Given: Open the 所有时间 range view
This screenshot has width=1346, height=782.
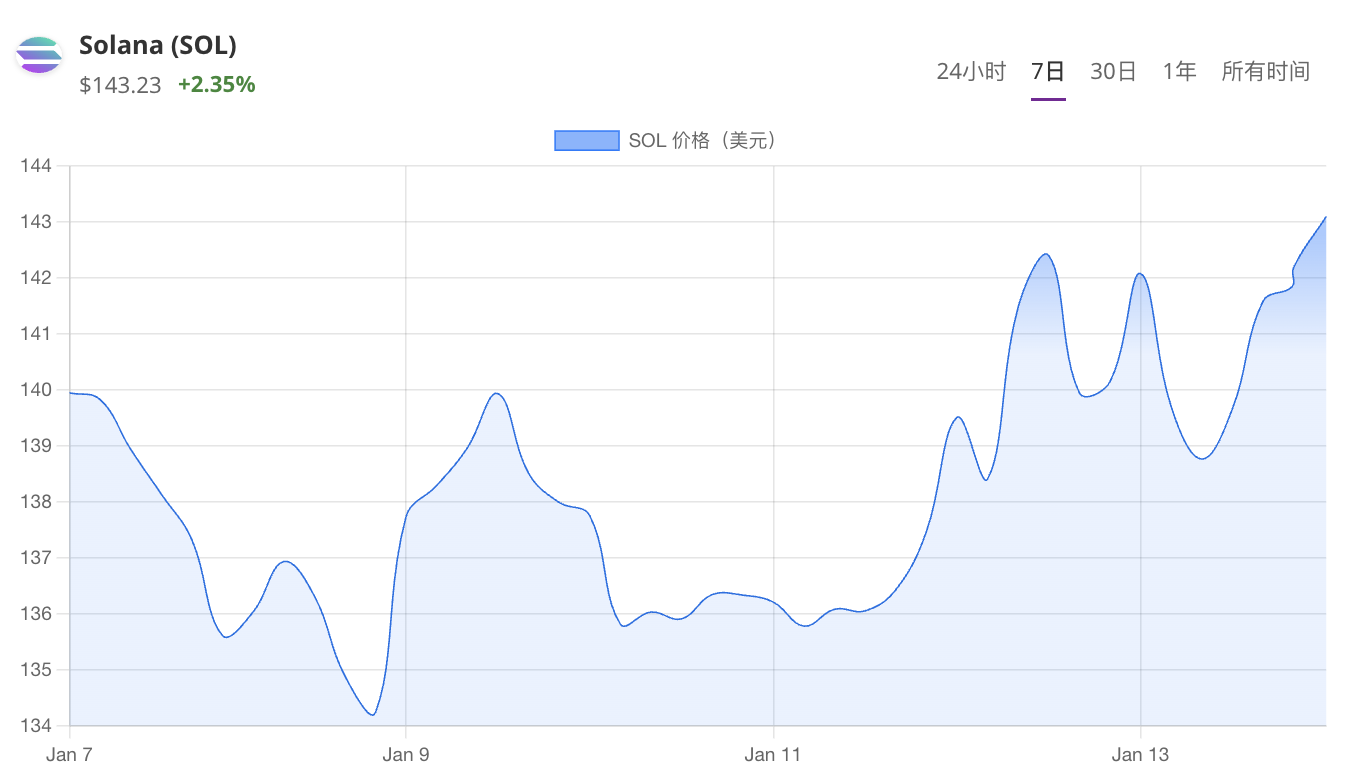Looking at the screenshot, I should [x=1265, y=71].
